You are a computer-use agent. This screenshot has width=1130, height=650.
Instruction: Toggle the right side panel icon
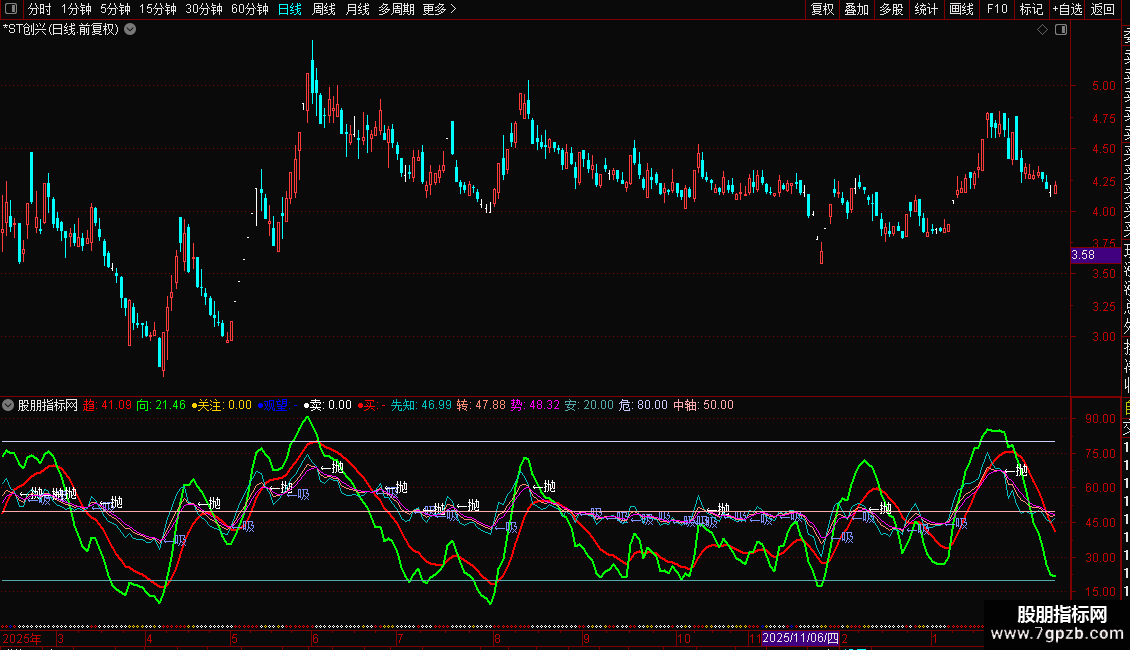[1061, 29]
